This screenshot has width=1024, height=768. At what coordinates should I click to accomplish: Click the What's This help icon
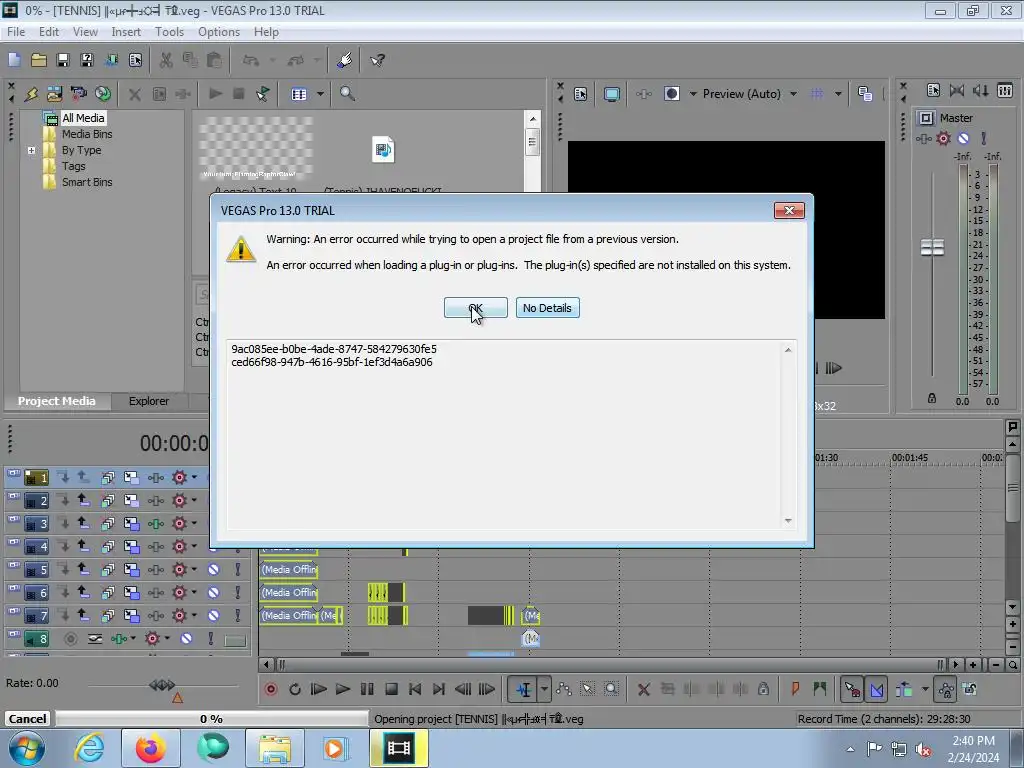(377, 60)
